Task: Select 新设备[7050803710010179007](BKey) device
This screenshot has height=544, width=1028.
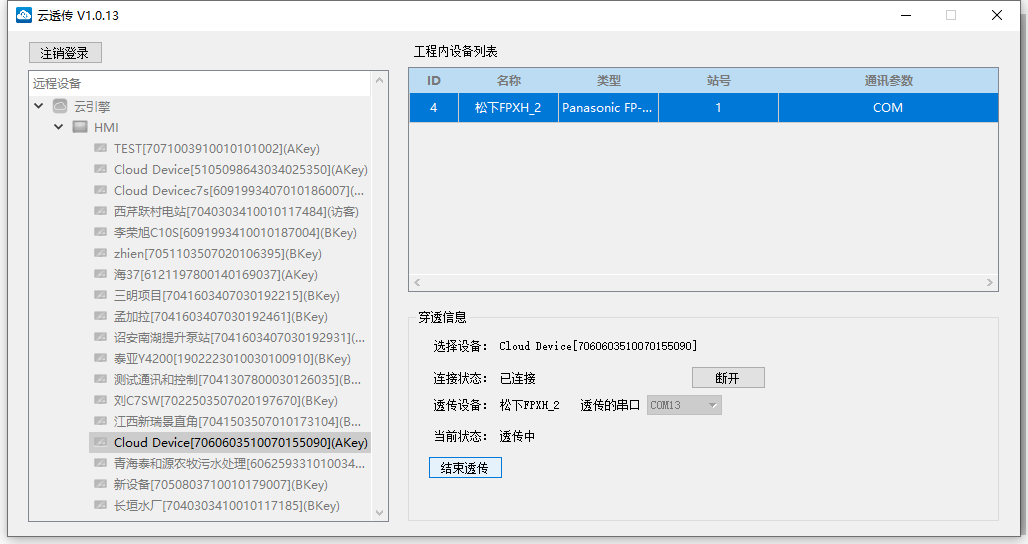Action: [221, 484]
